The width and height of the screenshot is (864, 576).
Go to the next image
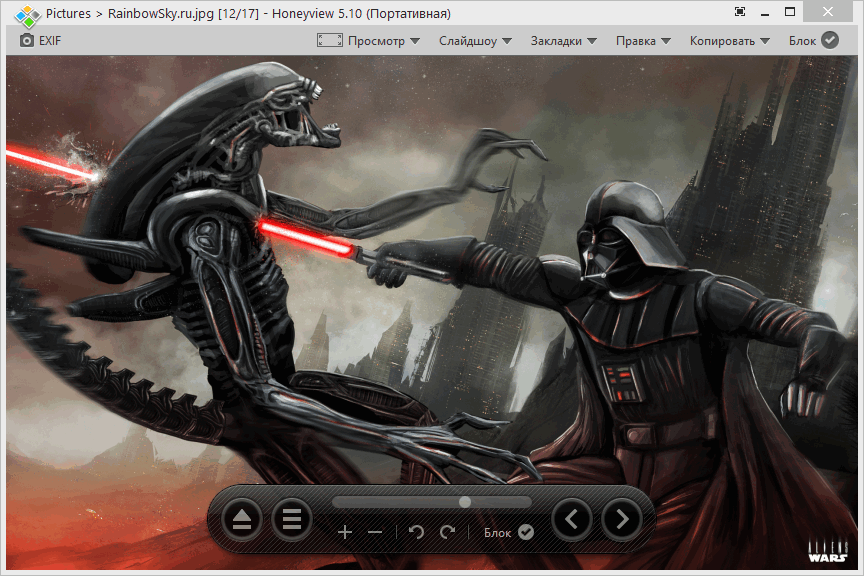[x=622, y=519]
